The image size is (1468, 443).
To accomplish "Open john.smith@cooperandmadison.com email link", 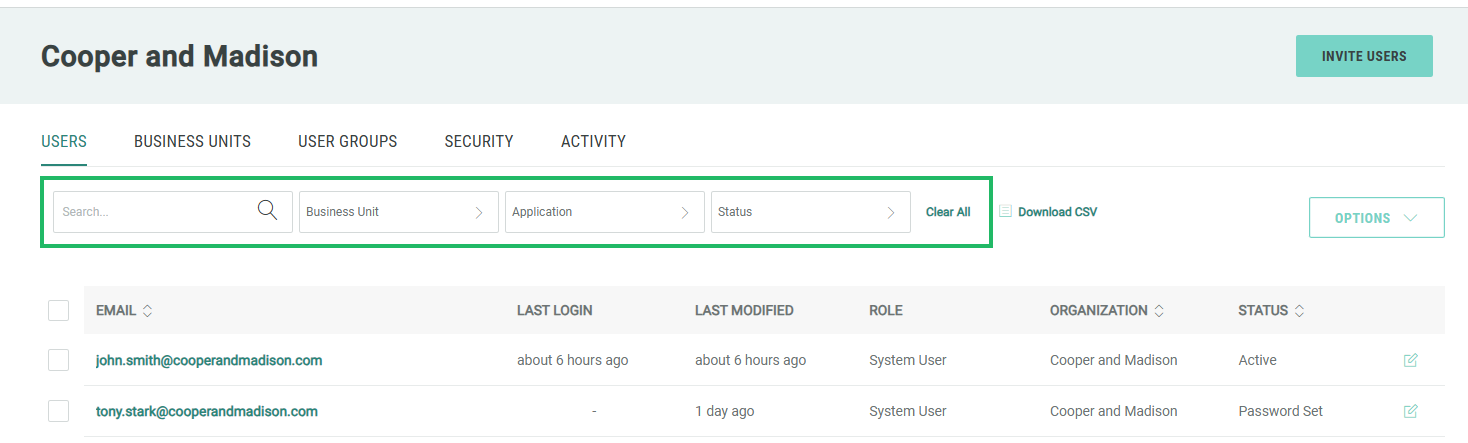I will coord(209,360).
